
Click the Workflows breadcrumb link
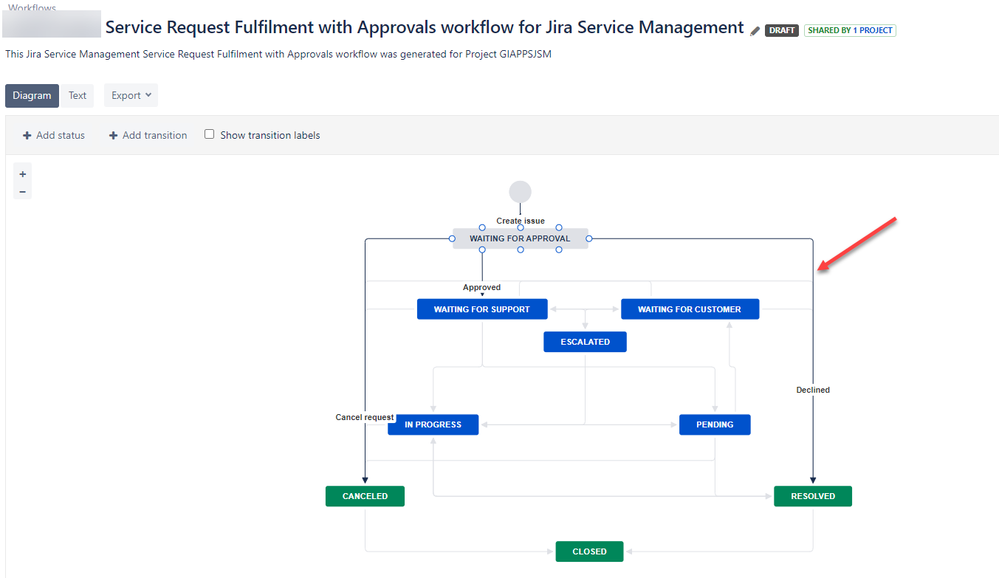click(32, 7)
